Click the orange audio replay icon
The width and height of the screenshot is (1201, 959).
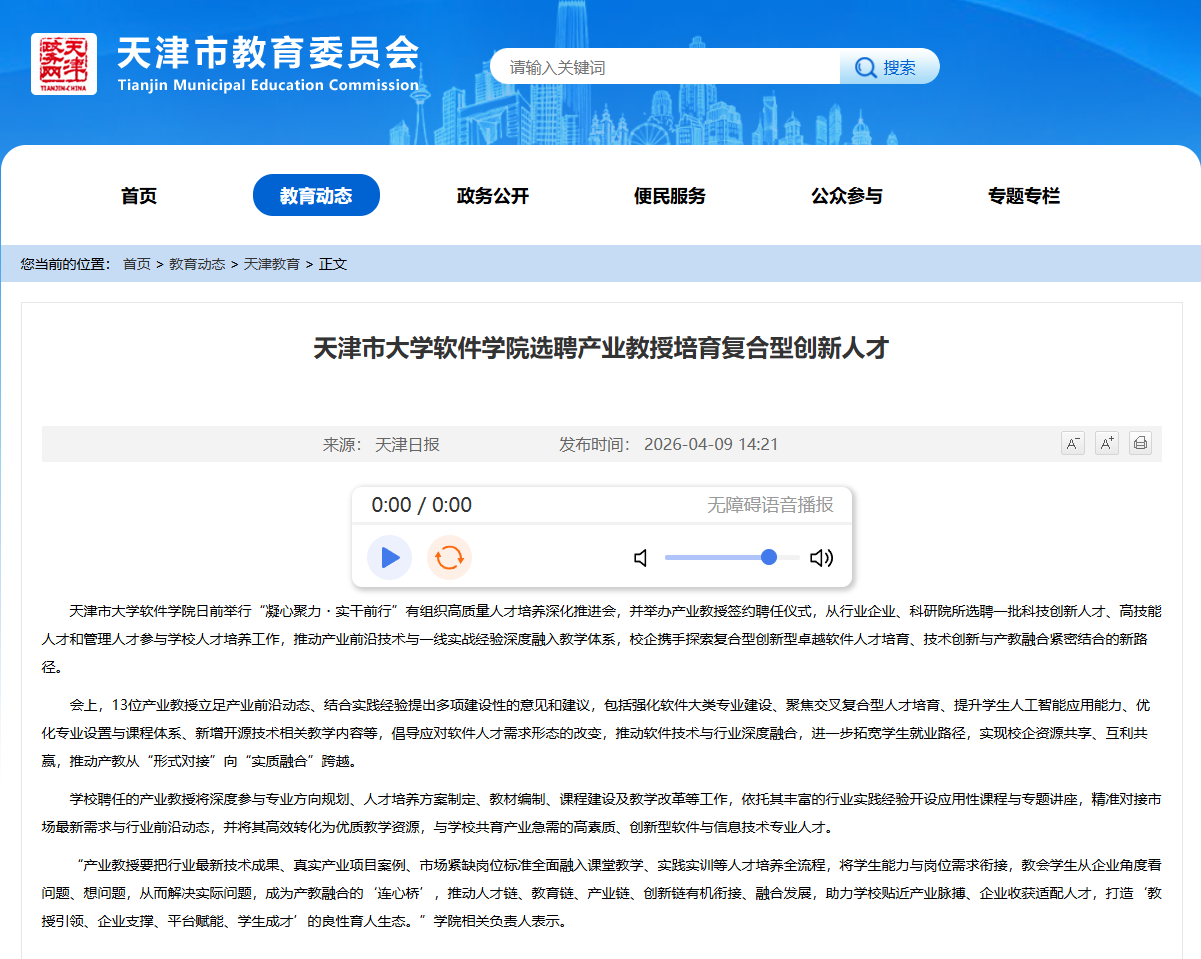point(449,557)
